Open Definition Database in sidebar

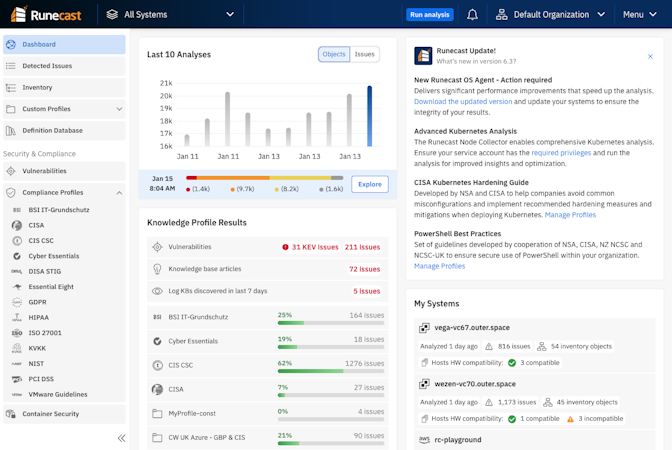point(52,130)
